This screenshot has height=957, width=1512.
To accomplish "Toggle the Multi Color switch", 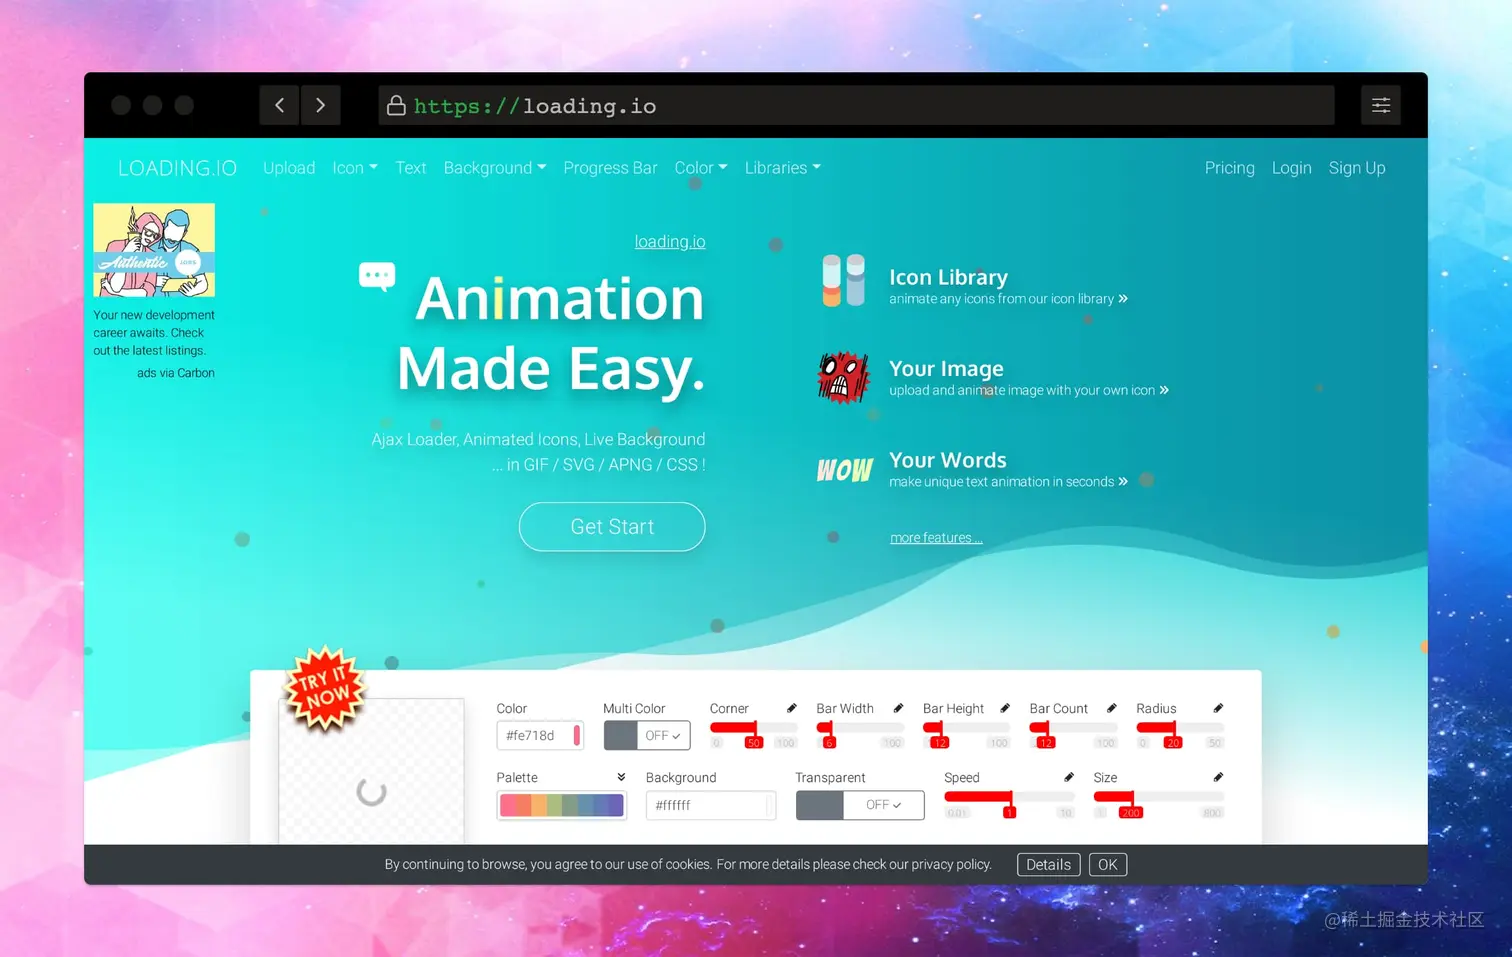I will point(647,735).
